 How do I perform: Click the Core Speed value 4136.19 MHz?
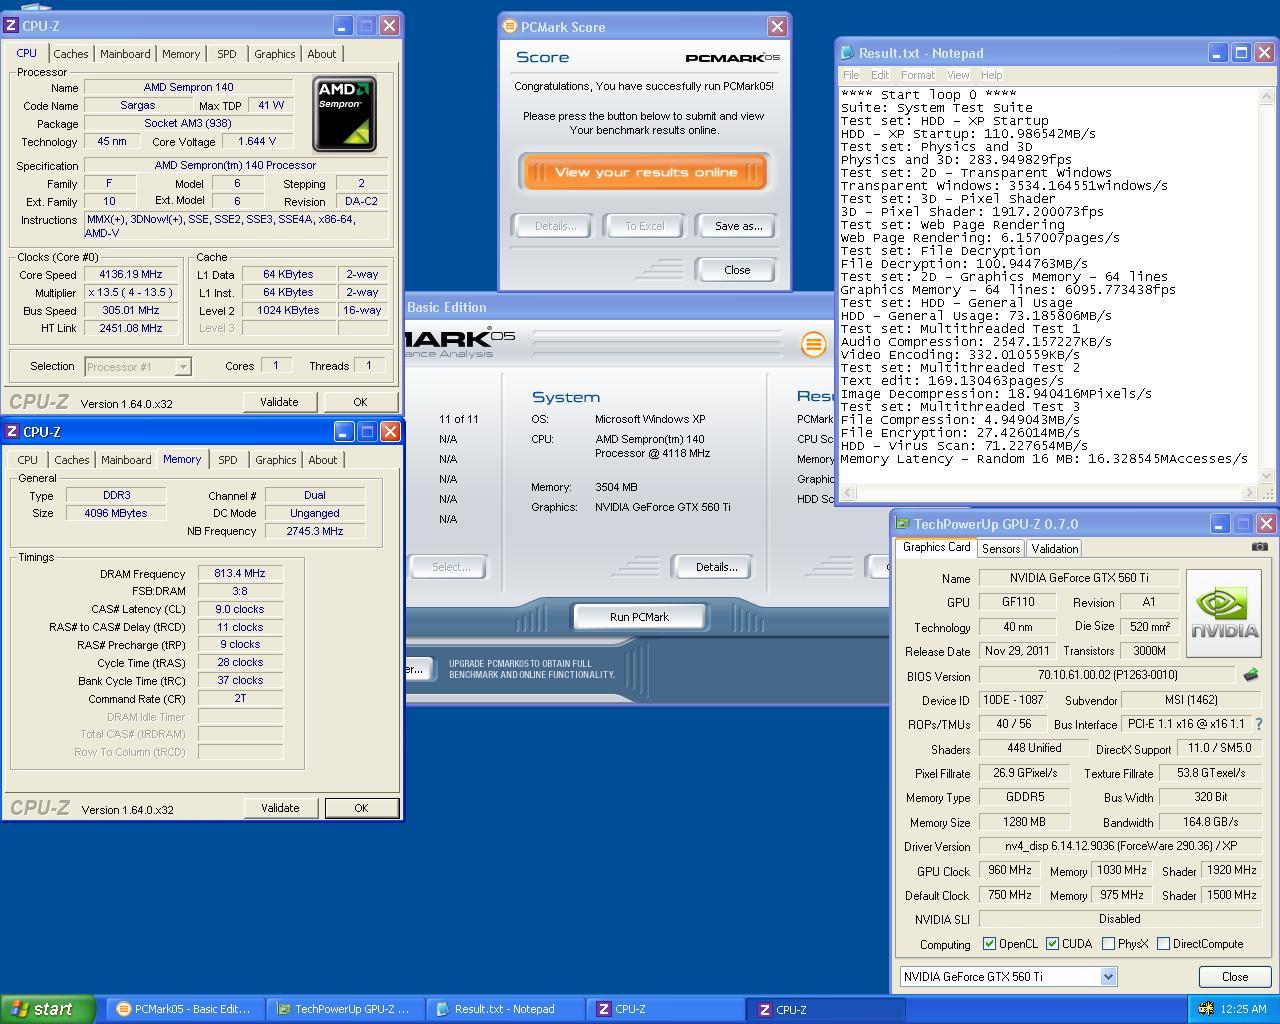(131, 274)
